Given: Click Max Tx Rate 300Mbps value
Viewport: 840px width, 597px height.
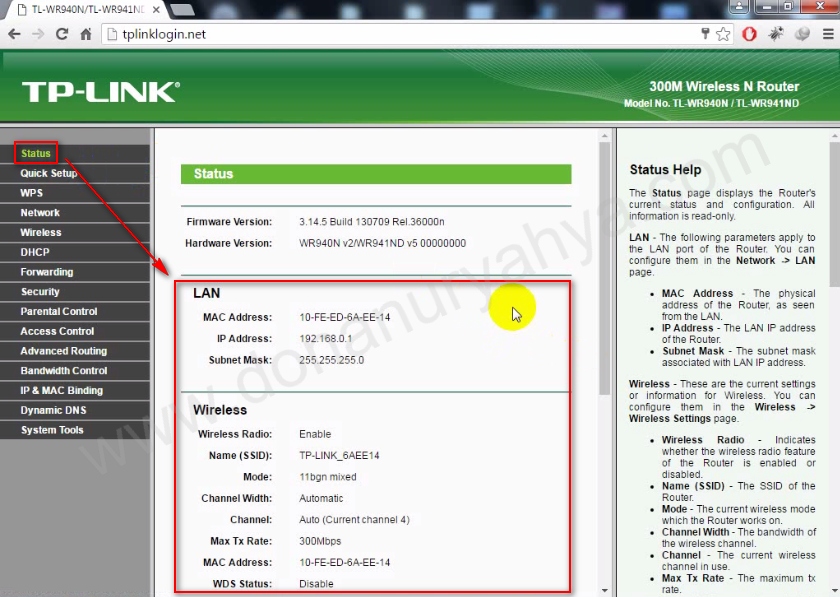Looking at the screenshot, I should pos(320,541).
